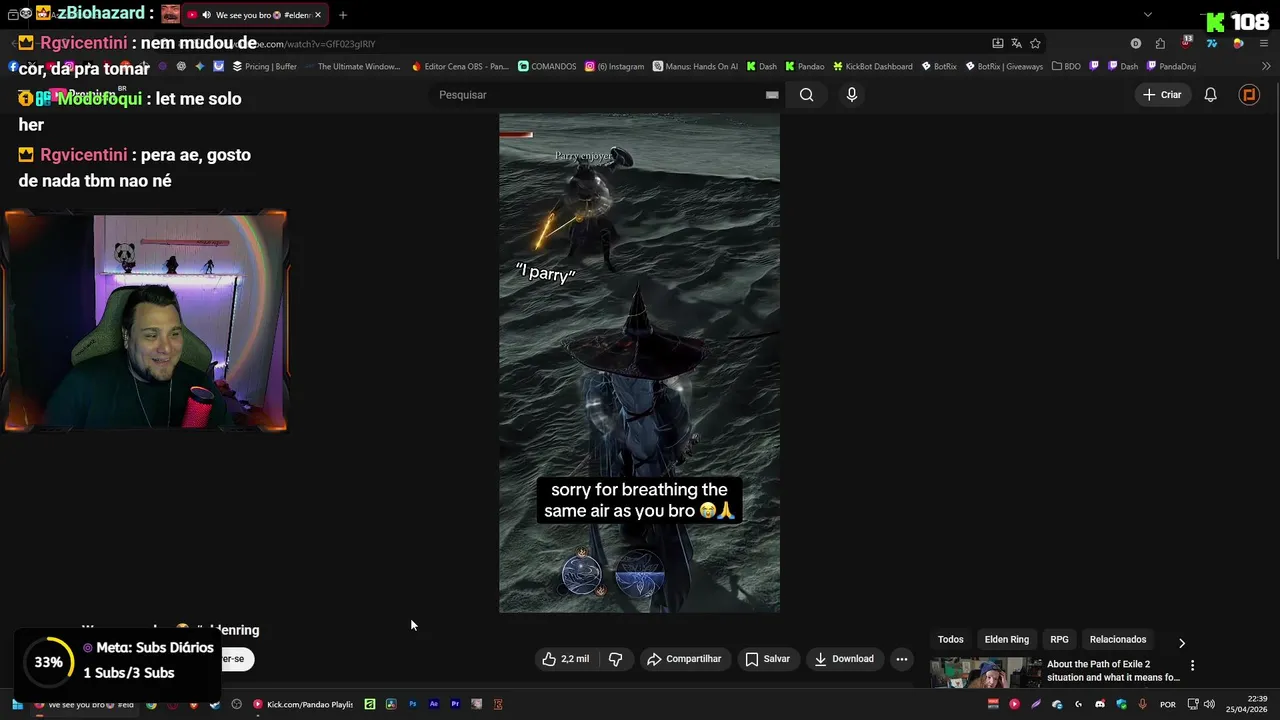Click the Discord tray icon
This screenshot has width=1280, height=720.
pos(1100,705)
